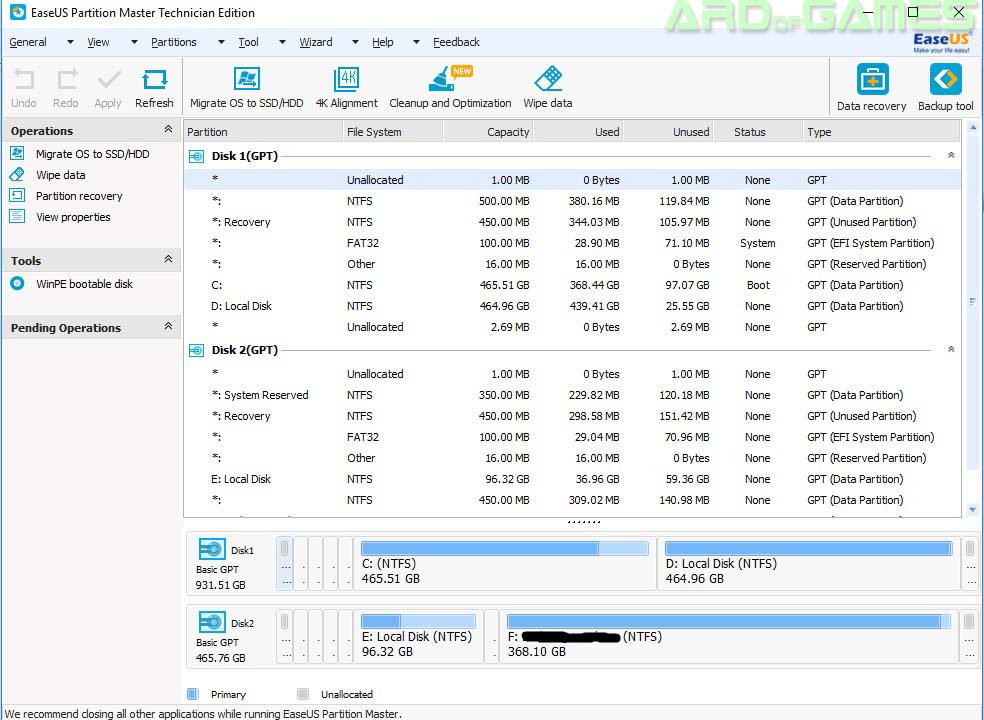Sort by the Unused column header
984x720 pixels.
coord(668,132)
